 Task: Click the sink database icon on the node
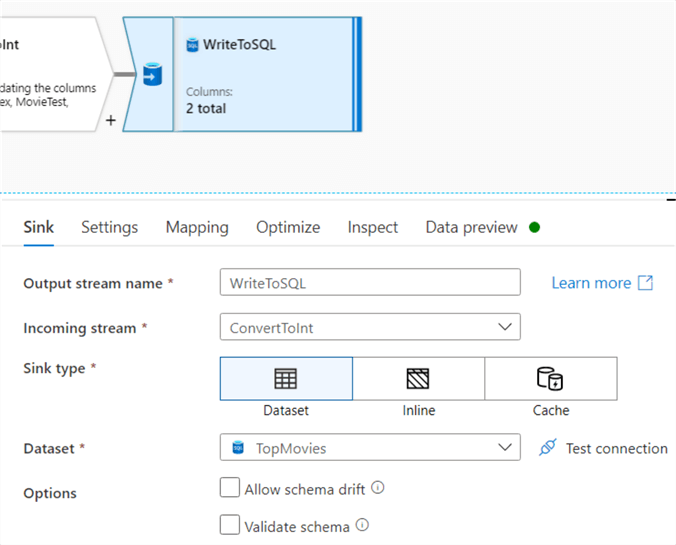pos(150,75)
